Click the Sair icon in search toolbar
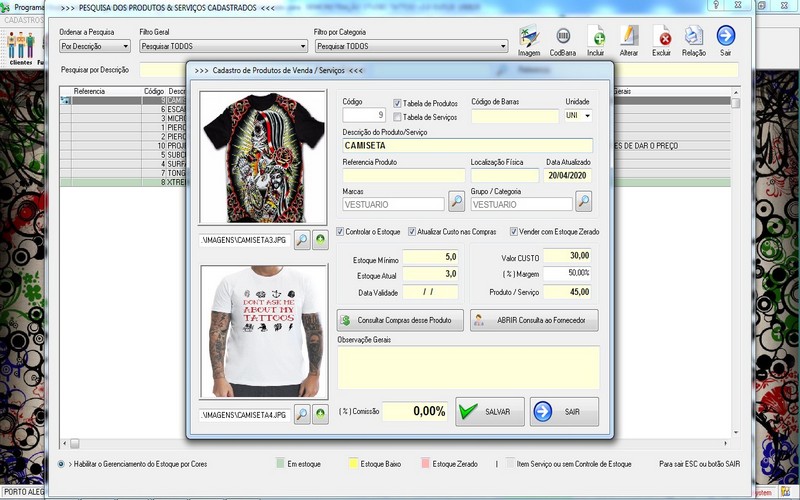This screenshot has width=800, height=500. (726, 40)
